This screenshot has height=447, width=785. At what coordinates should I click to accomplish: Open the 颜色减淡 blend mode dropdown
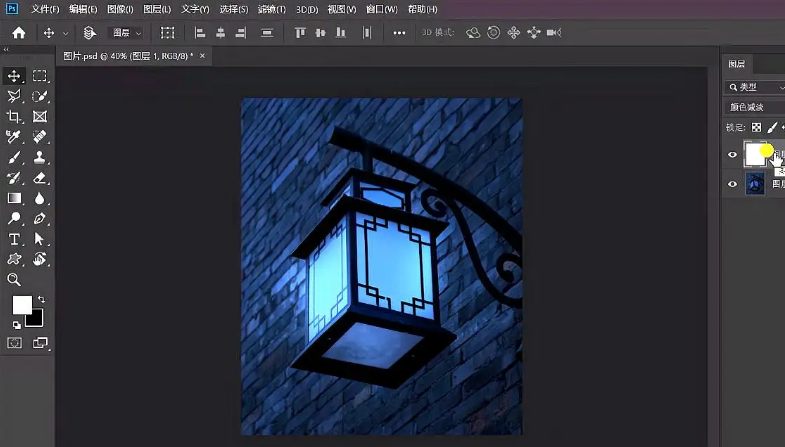[x=755, y=107]
